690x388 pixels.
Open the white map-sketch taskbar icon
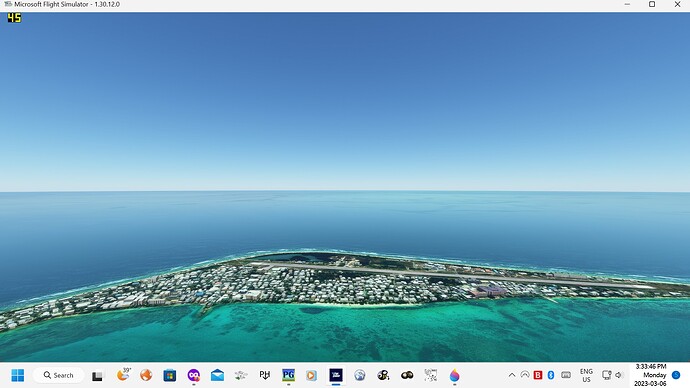pyautogui.click(x=431, y=375)
